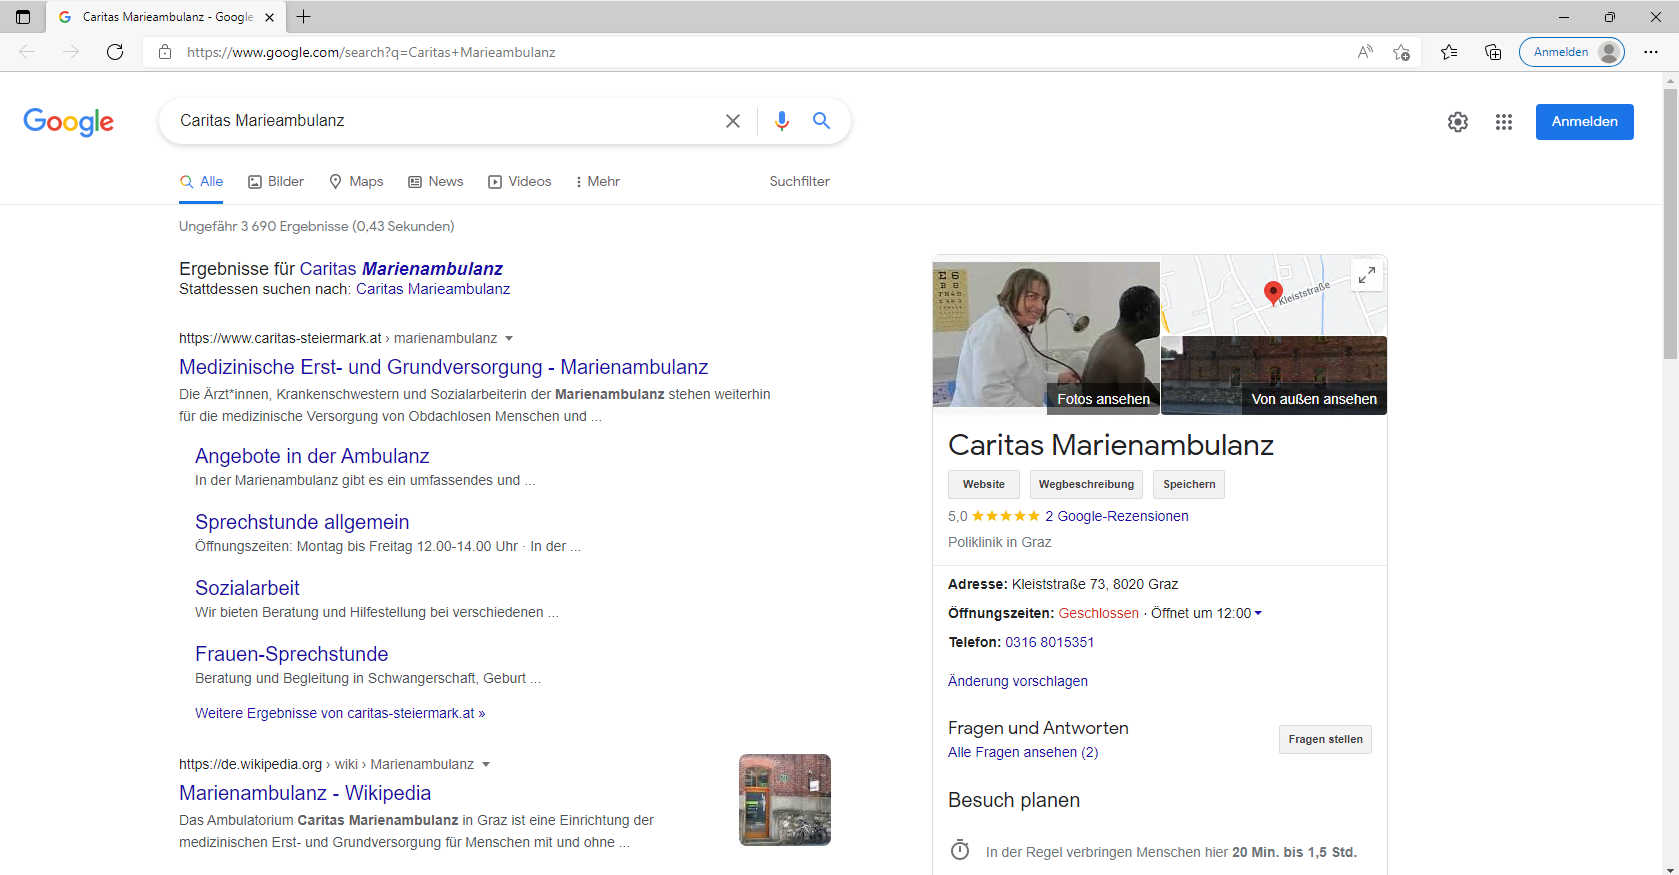Click the blue search magnifier icon
1679x875 pixels.
point(821,121)
